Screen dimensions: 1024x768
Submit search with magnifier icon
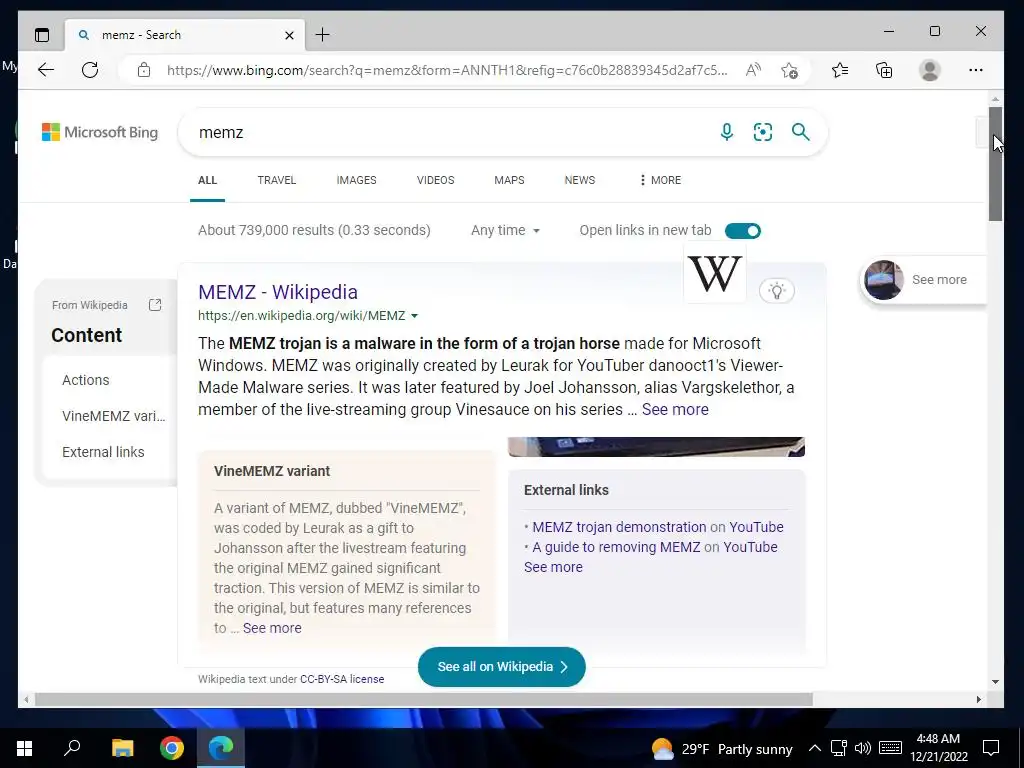pos(801,132)
